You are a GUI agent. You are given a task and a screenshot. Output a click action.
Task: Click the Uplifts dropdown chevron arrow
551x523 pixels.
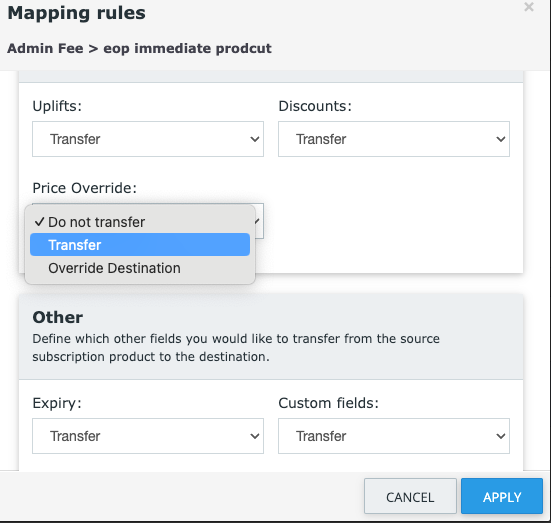[x=255, y=139]
